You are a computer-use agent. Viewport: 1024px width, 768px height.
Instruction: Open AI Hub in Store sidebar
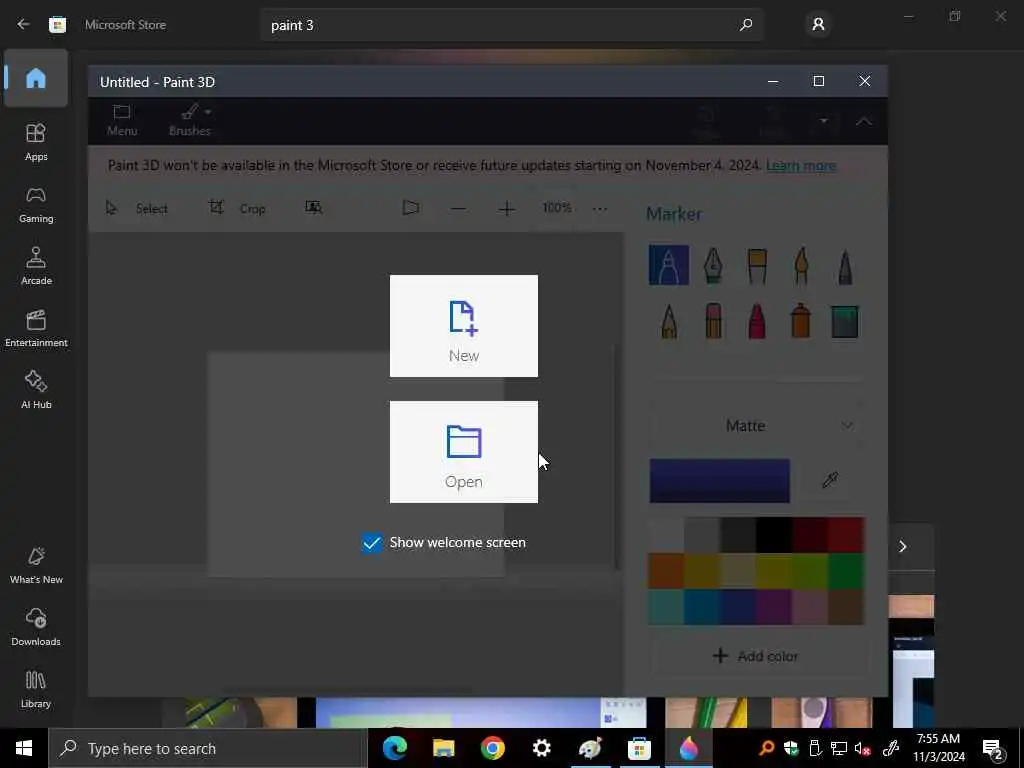(x=36, y=390)
